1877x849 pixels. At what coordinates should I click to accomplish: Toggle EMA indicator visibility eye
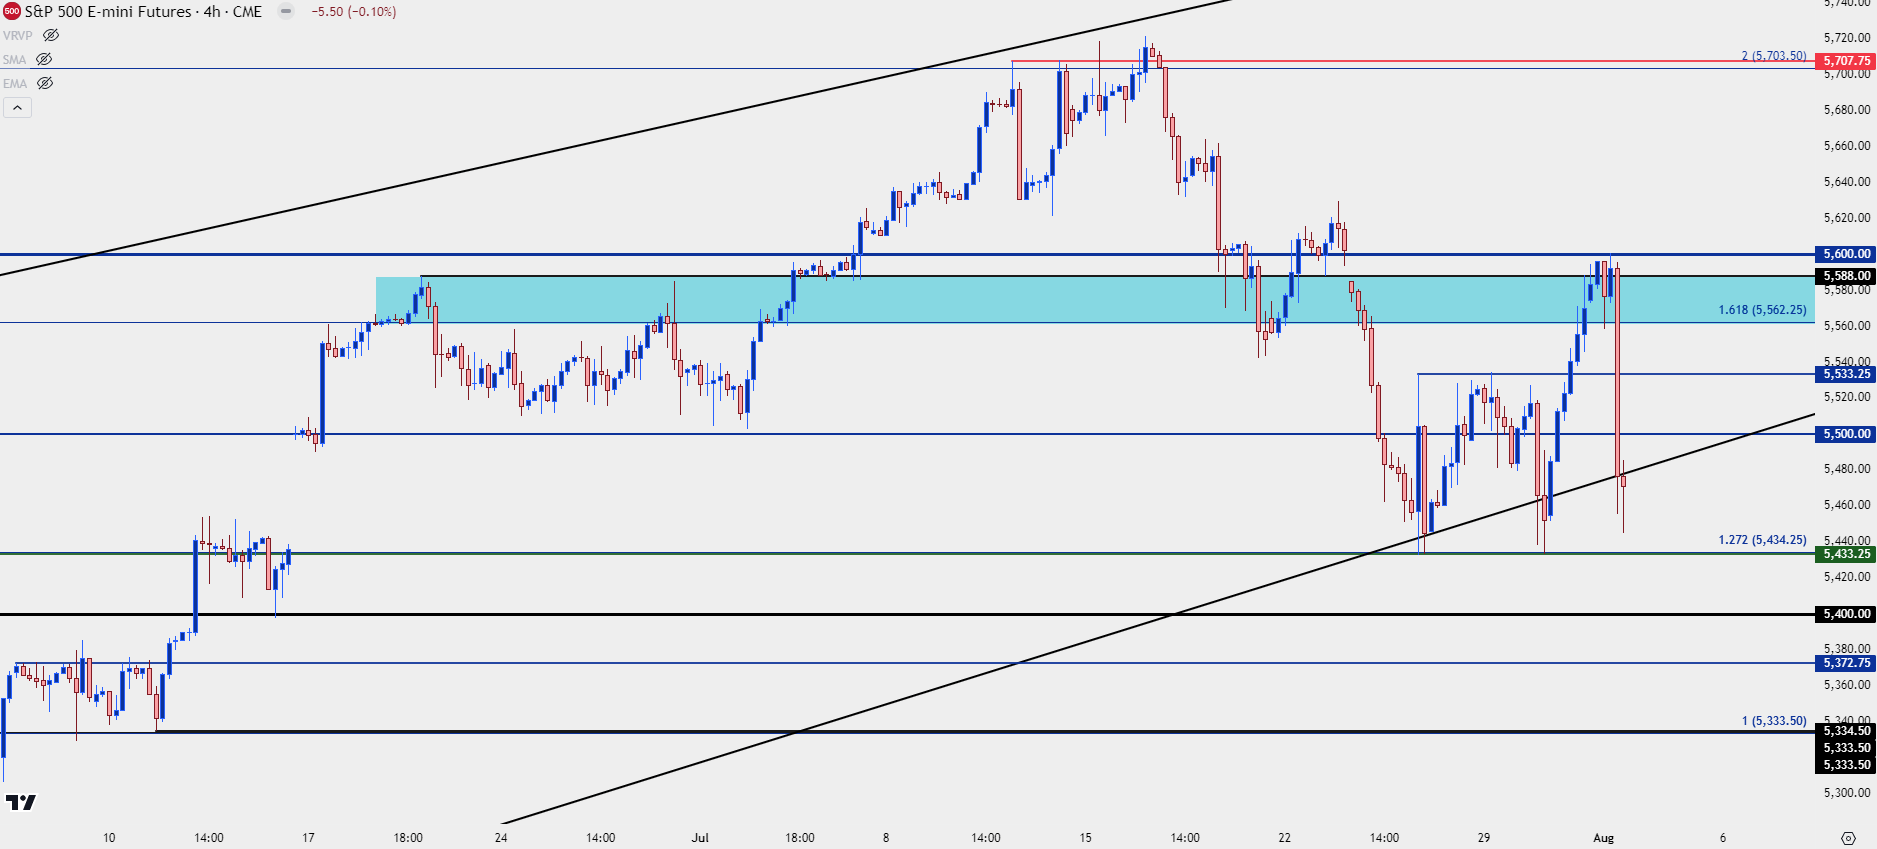point(45,83)
